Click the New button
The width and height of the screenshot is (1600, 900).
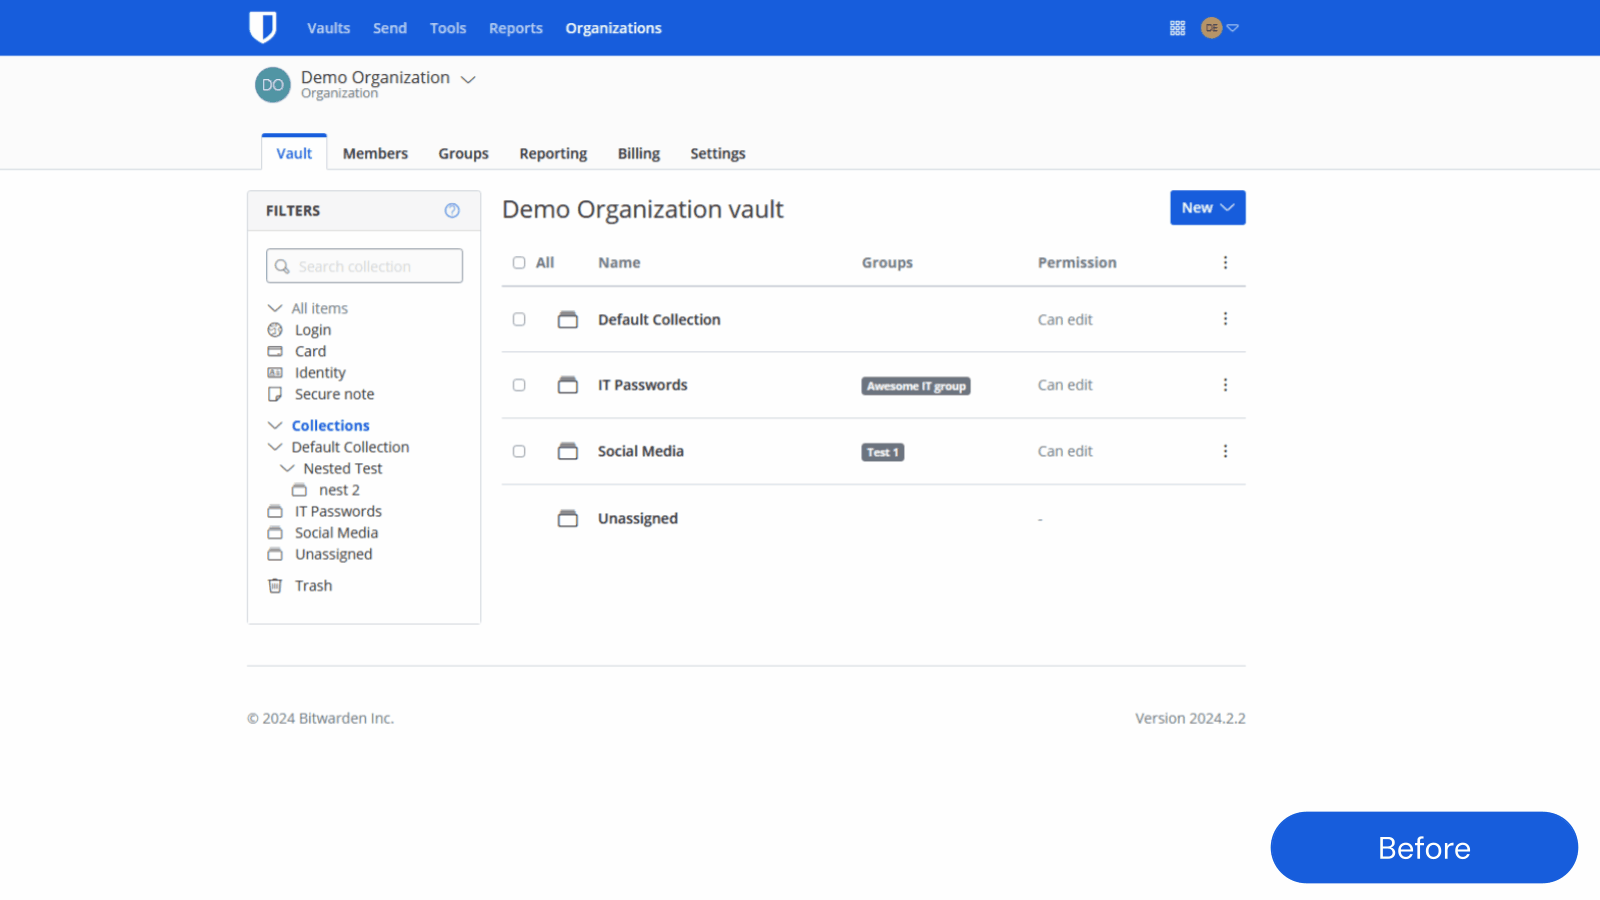[x=1207, y=207]
